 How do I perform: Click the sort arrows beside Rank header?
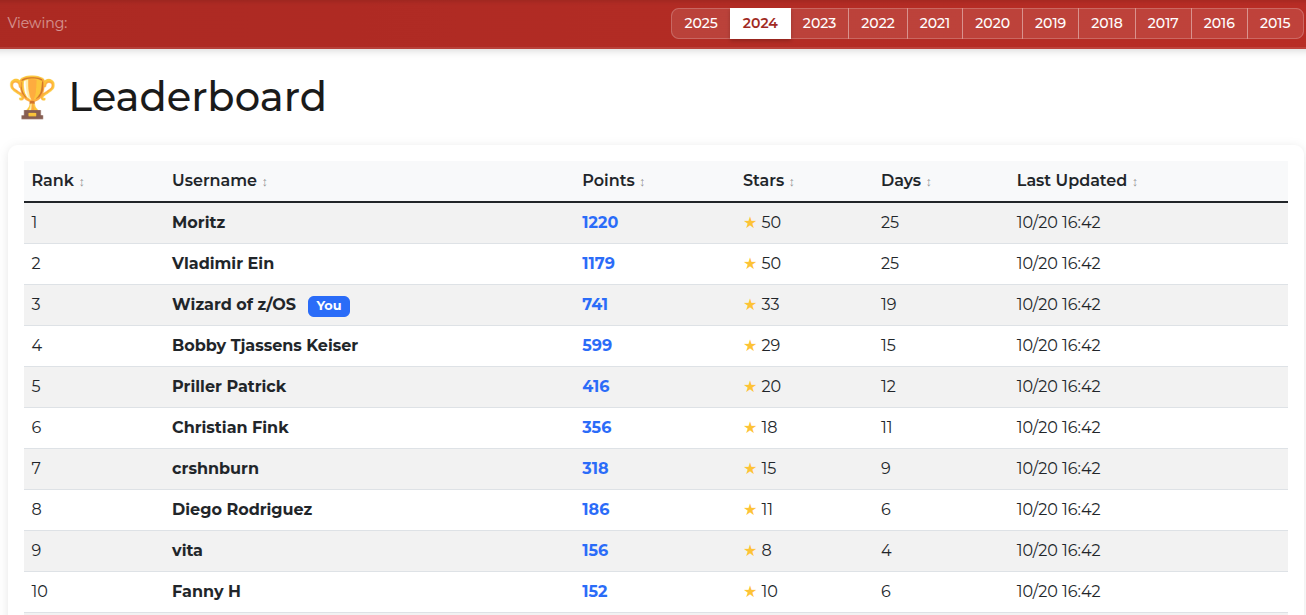[x=82, y=182]
